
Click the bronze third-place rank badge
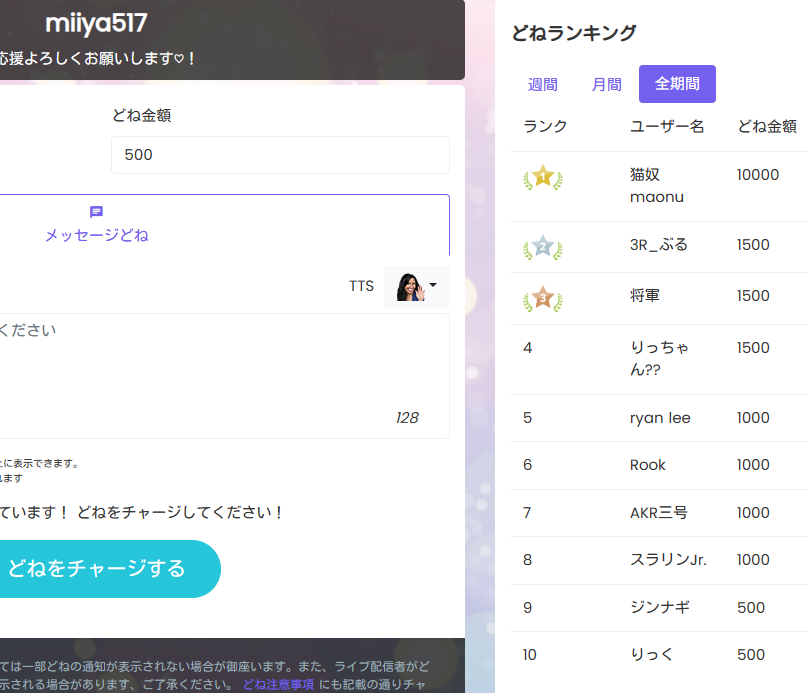[x=542, y=298]
